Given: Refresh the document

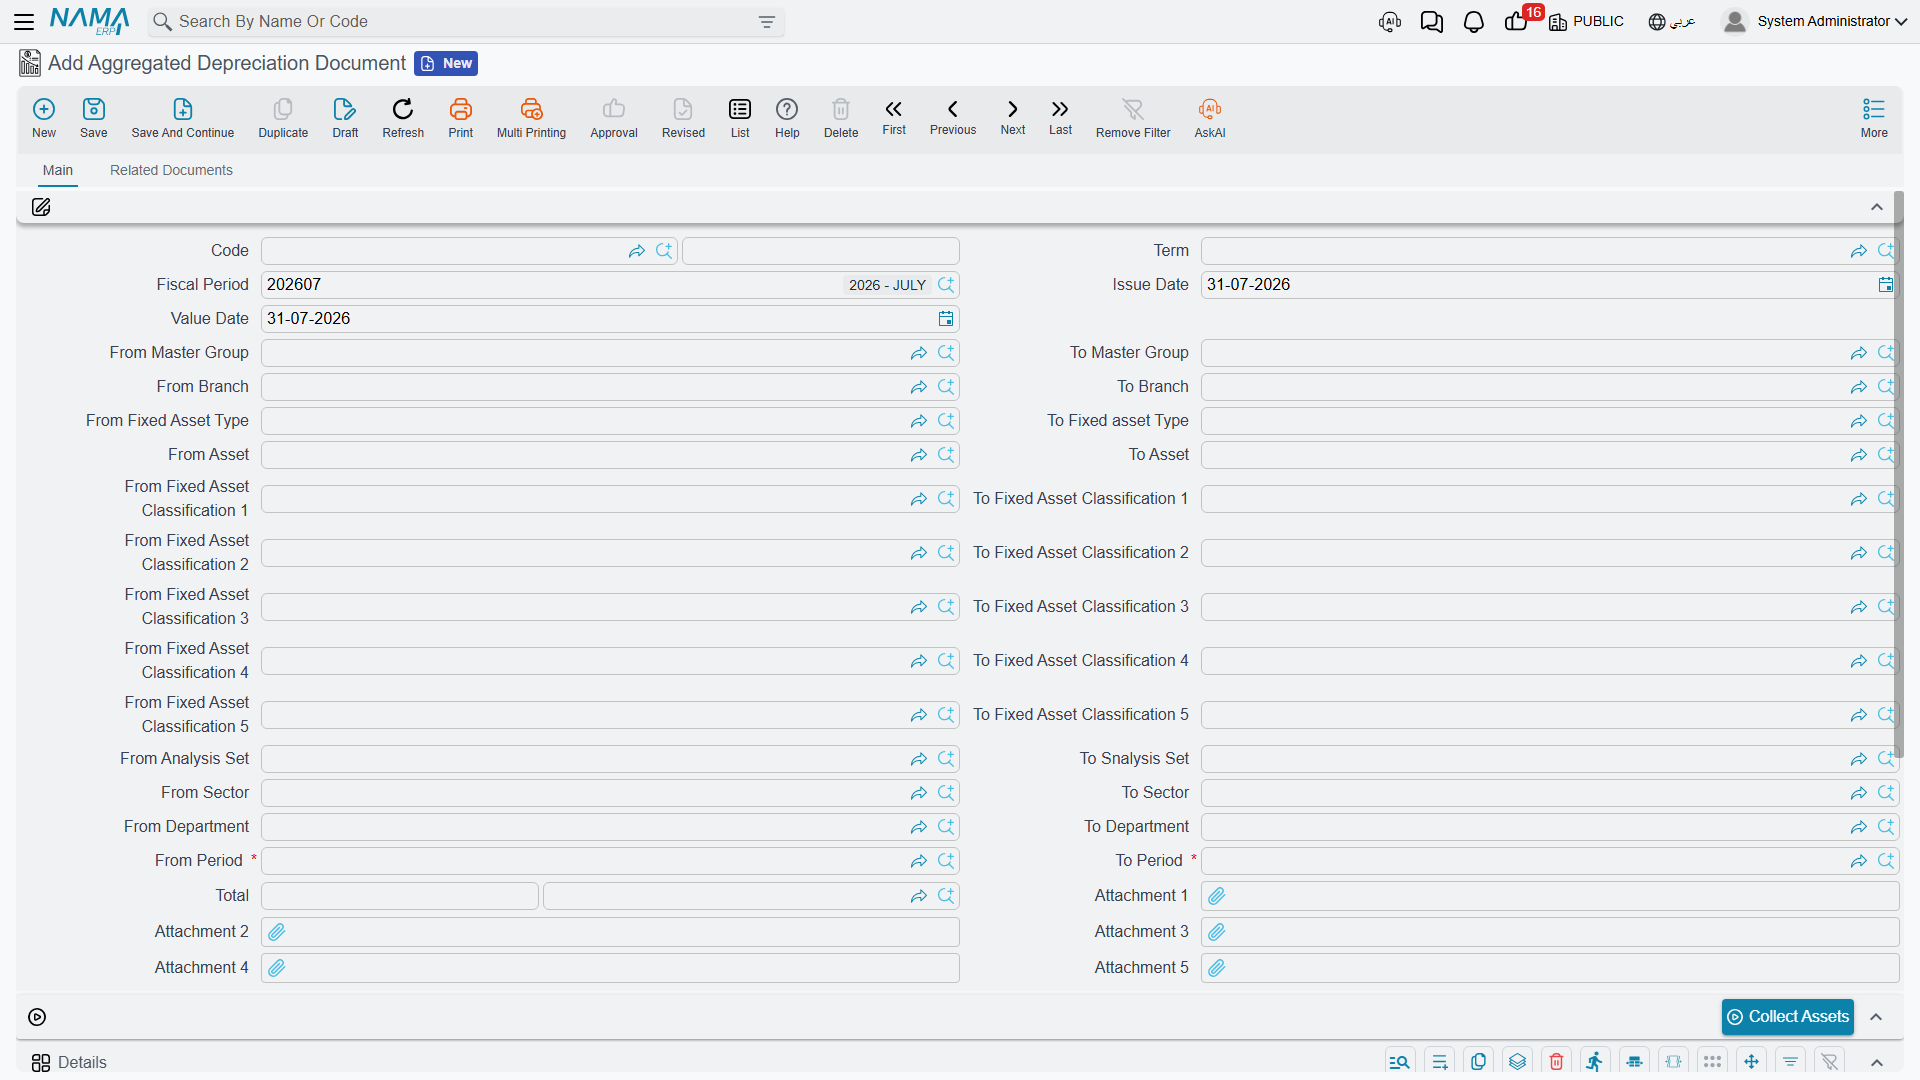Looking at the screenshot, I should coord(403,118).
